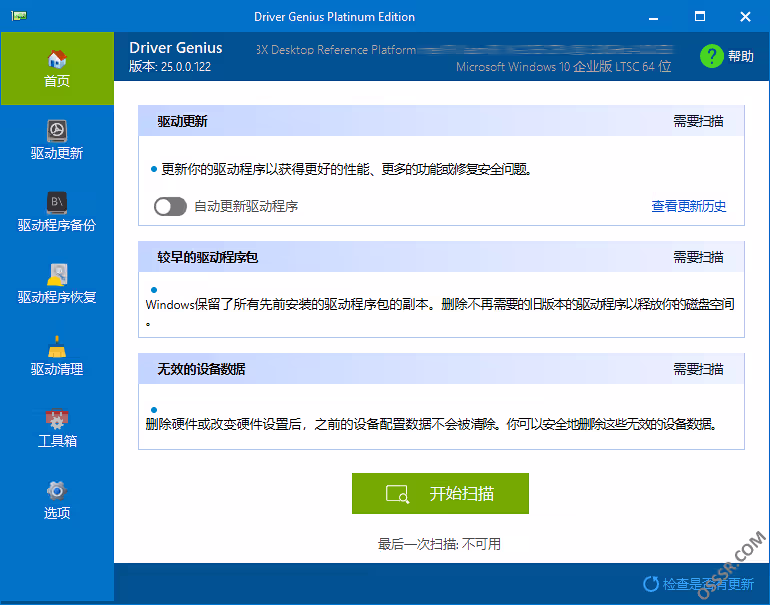Image resolution: width=770 pixels, height=605 pixels.
Task: Click the 驱动更新 panel header title
Action: [x=183, y=121]
